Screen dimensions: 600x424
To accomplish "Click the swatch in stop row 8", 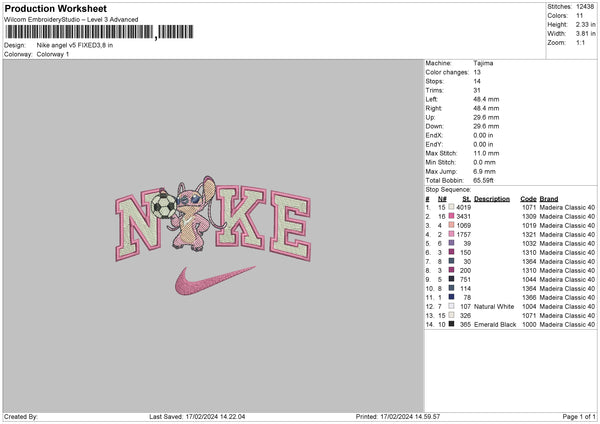I will 452,270.
